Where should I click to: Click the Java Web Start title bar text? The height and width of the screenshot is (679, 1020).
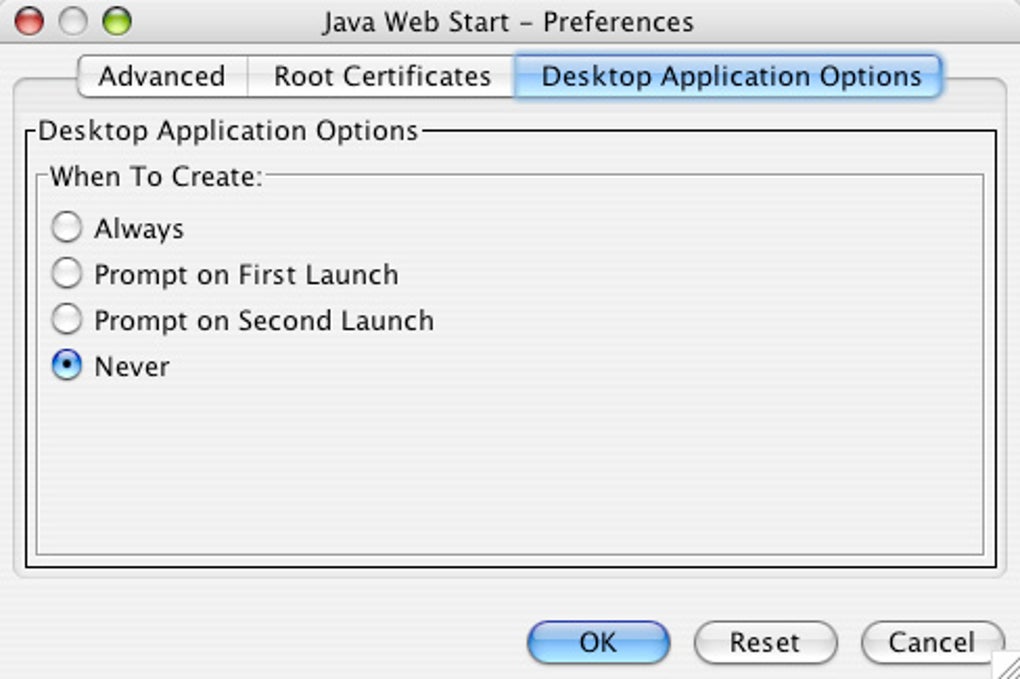click(x=508, y=22)
